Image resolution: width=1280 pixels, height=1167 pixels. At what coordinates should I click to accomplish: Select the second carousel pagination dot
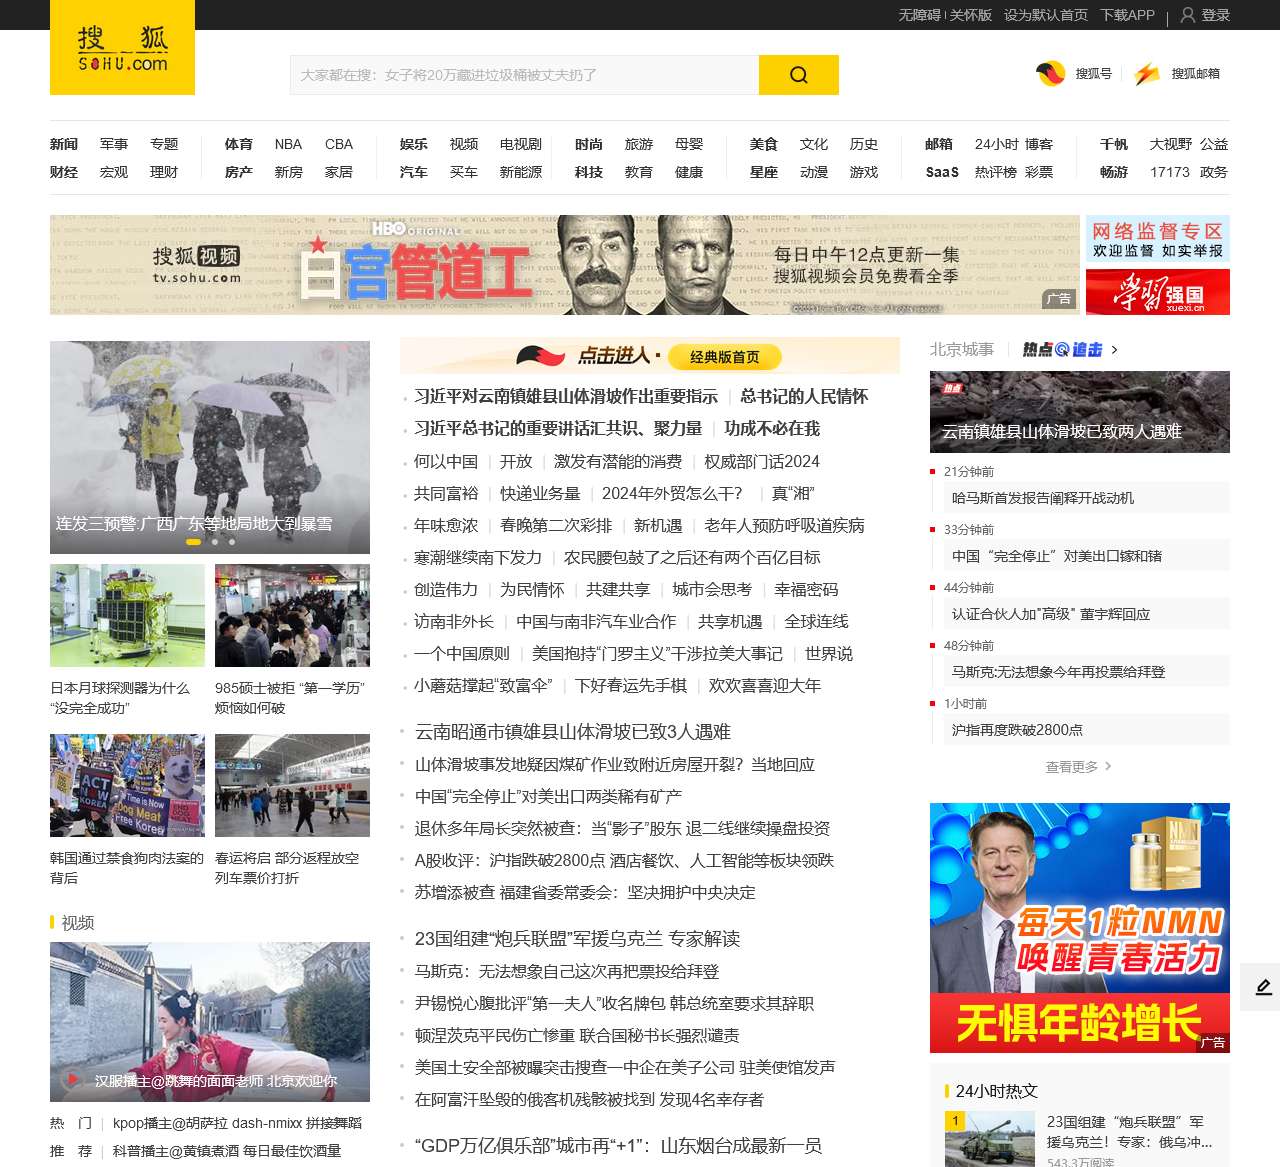click(213, 542)
